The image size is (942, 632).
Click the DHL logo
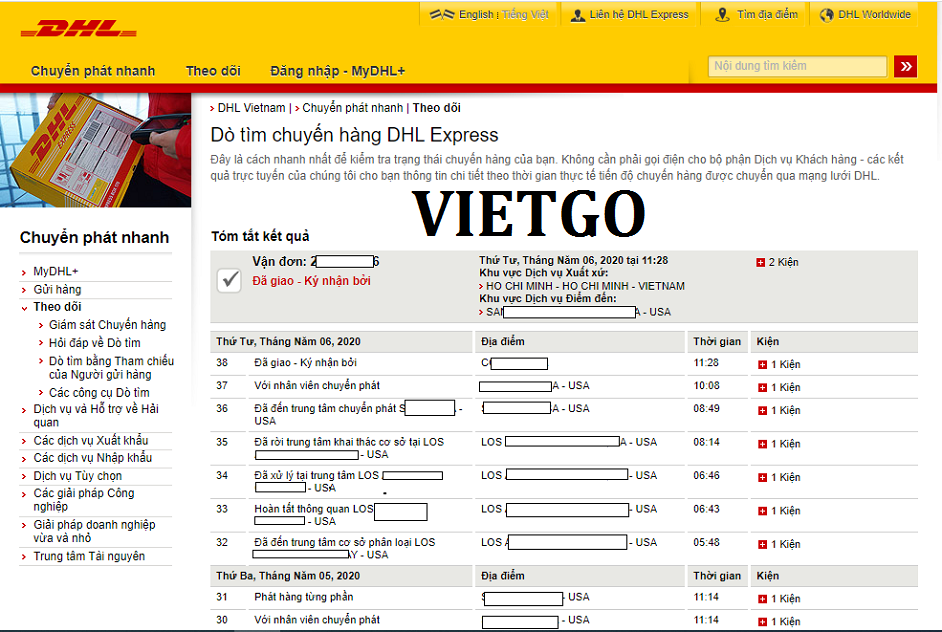(78, 29)
